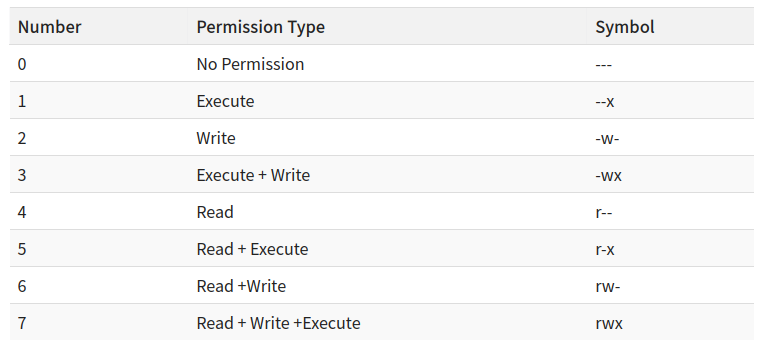Viewport: 764px width, 360px height.
Task: Click the Number column header
Action: [49, 27]
